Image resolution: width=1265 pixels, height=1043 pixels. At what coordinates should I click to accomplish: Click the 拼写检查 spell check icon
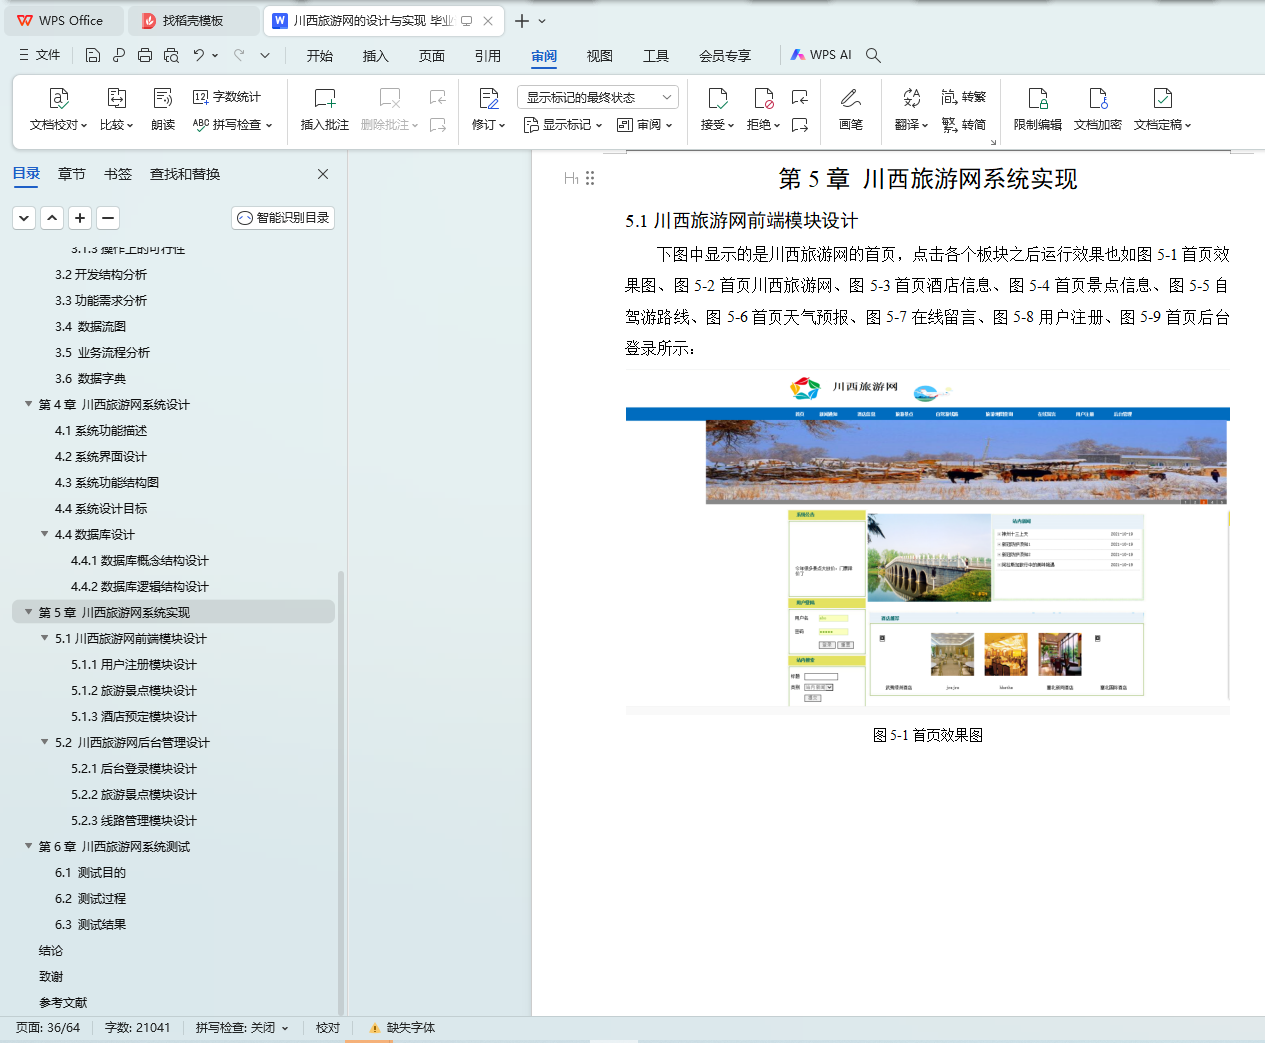pyautogui.click(x=201, y=125)
